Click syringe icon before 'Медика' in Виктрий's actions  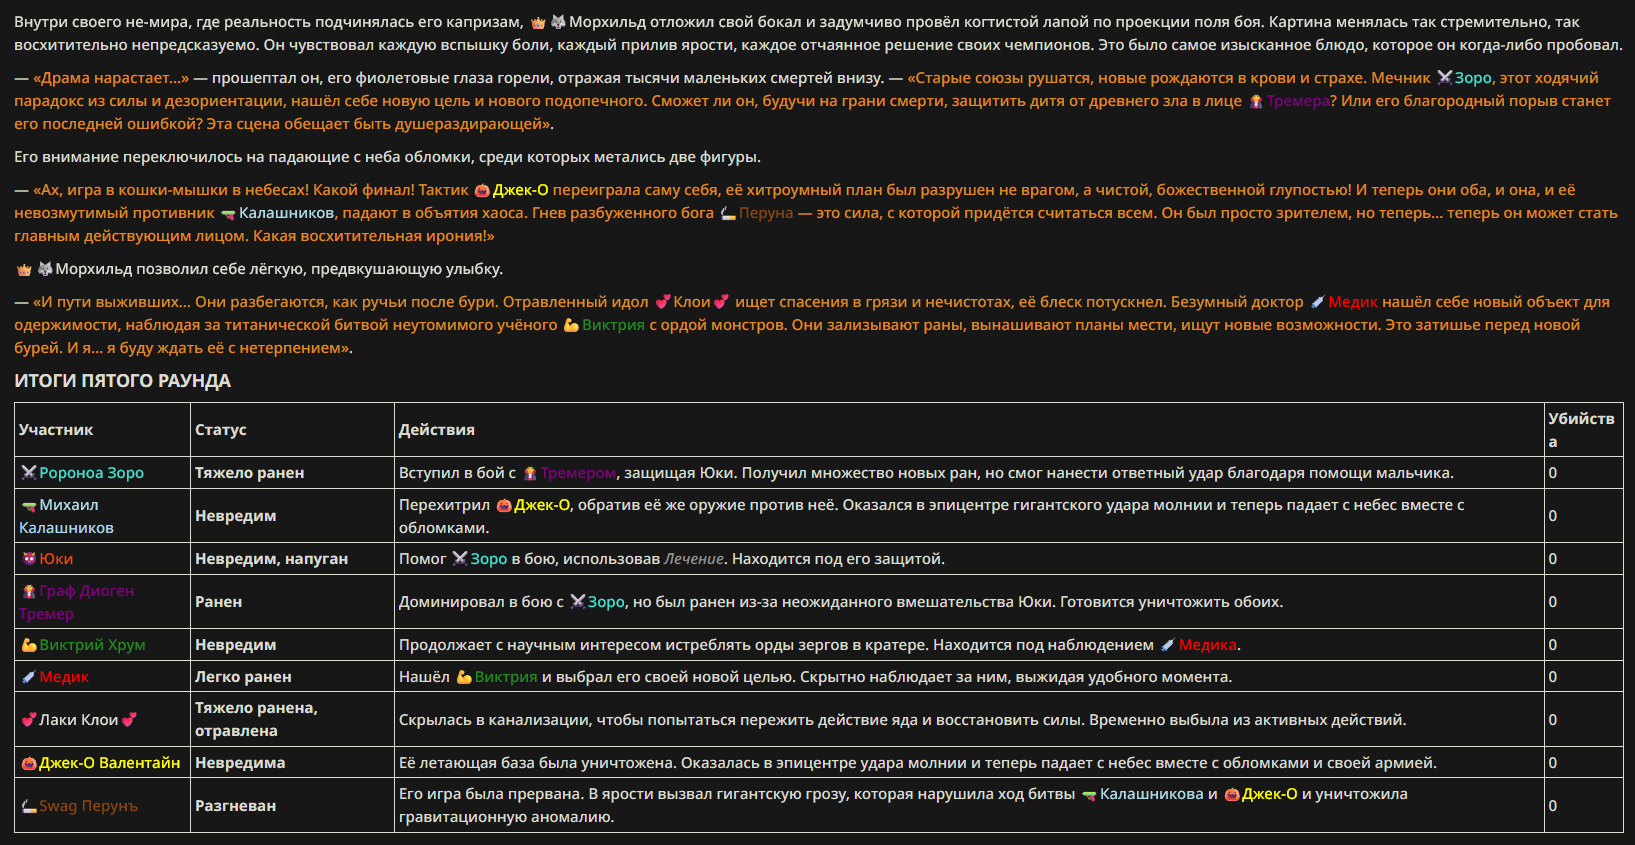pyautogui.click(x=1167, y=645)
